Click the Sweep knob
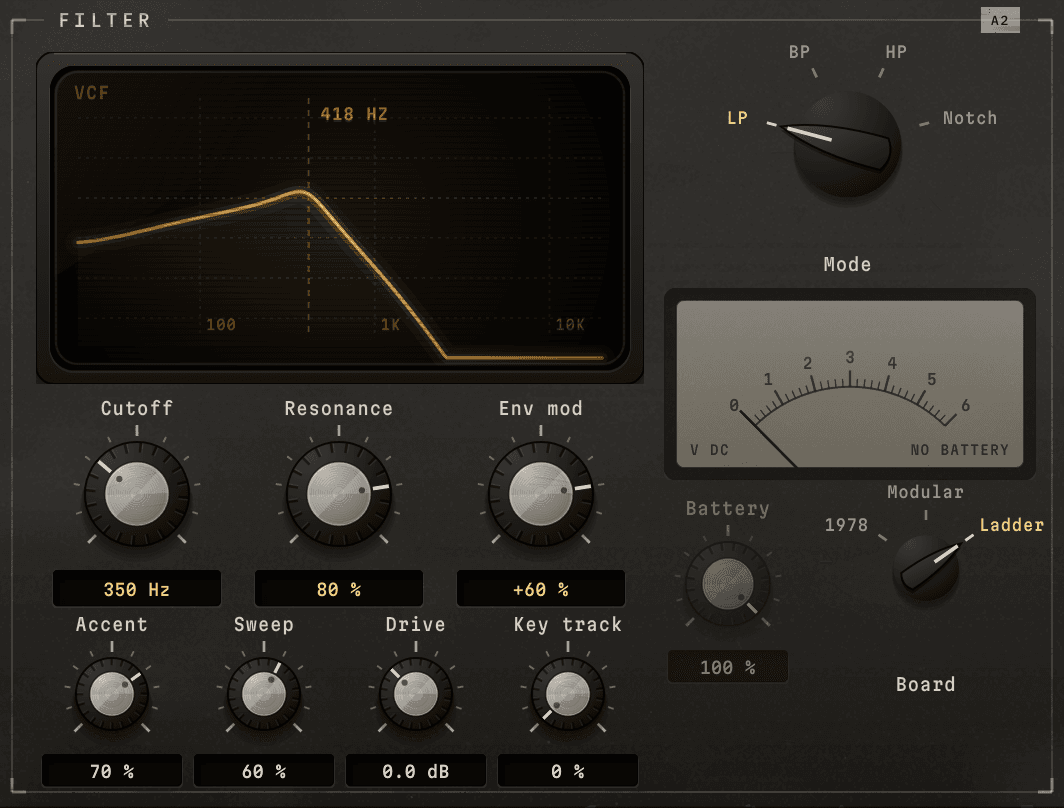The image size is (1064, 808). (264, 694)
